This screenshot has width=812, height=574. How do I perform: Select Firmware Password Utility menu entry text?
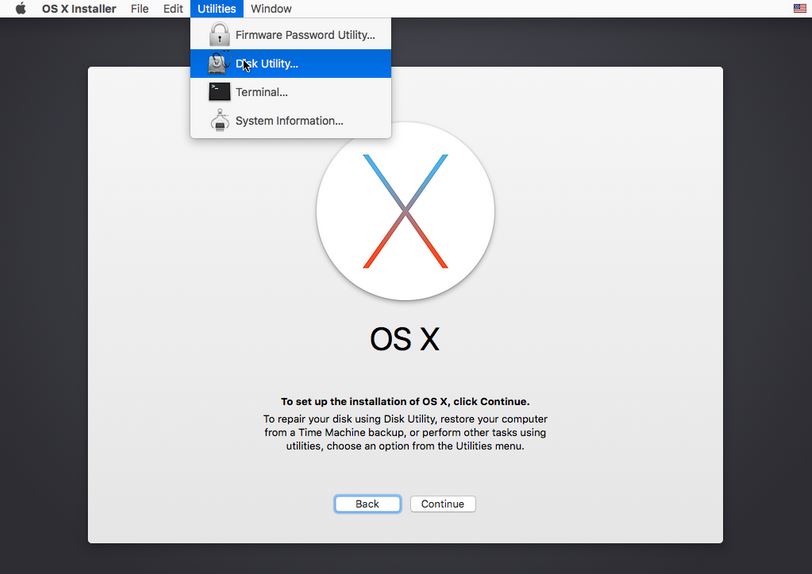point(305,35)
